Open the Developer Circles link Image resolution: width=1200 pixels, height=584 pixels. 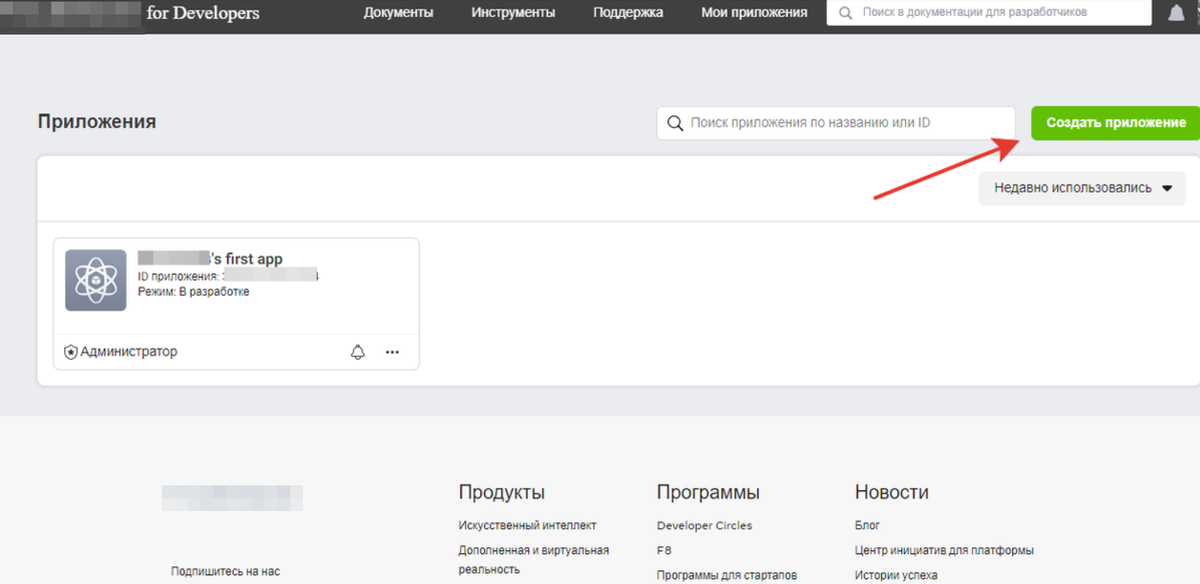point(704,525)
